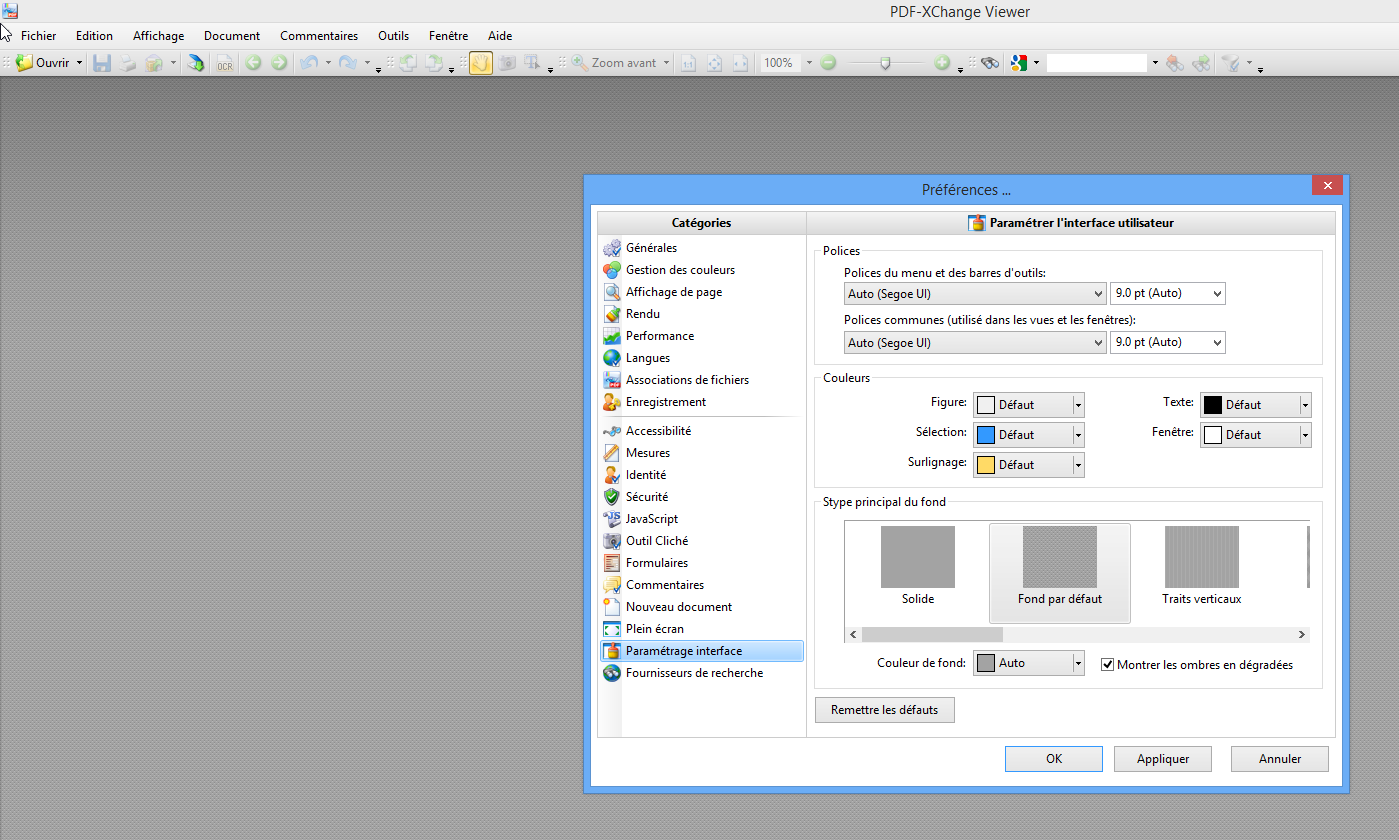The width and height of the screenshot is (1399, 840).
Task: Click the green back arrow icon
Action: pos(253,63)
